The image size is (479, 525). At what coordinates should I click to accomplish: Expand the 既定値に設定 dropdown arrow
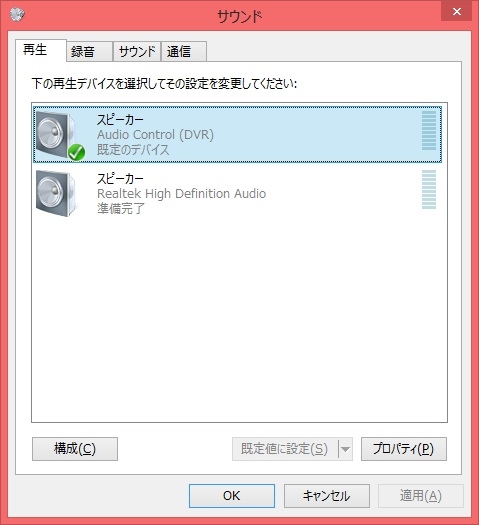(345, 449)
